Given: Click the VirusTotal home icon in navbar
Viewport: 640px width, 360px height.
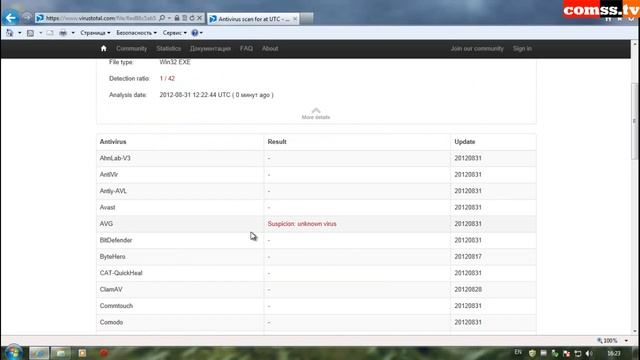Looking at the screenshot, I should tap(104, 48).
